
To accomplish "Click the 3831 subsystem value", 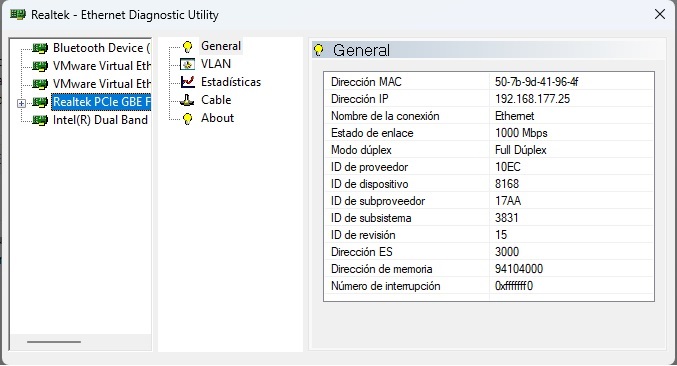I will [x=506, y=218].
